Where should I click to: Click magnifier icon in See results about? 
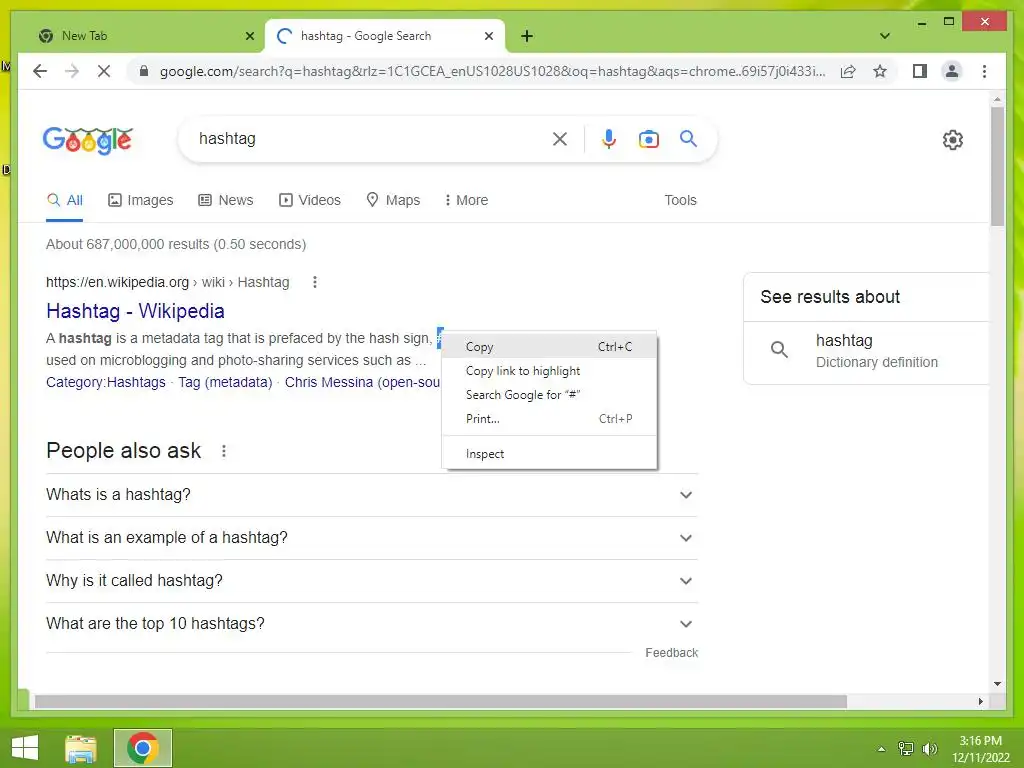(779, 349)
